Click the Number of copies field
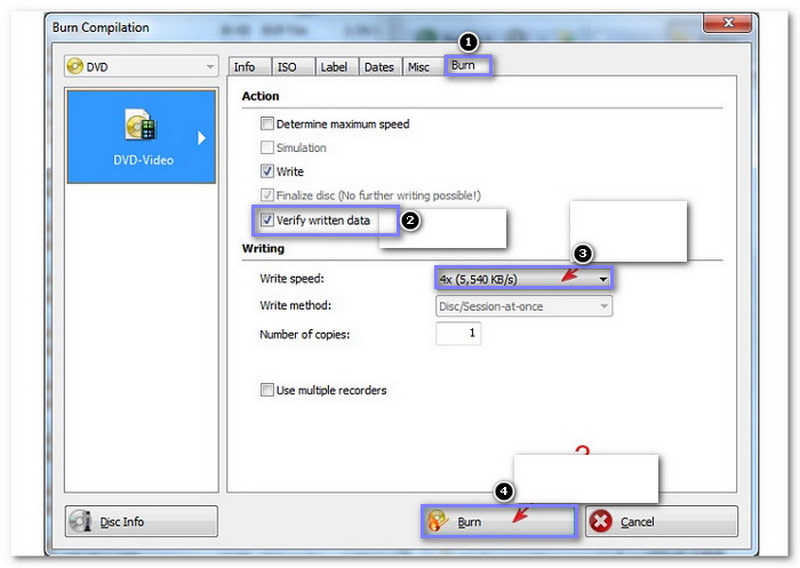This screenshot has height=568, width=800. pyautogui.click(x=459, y=333)
